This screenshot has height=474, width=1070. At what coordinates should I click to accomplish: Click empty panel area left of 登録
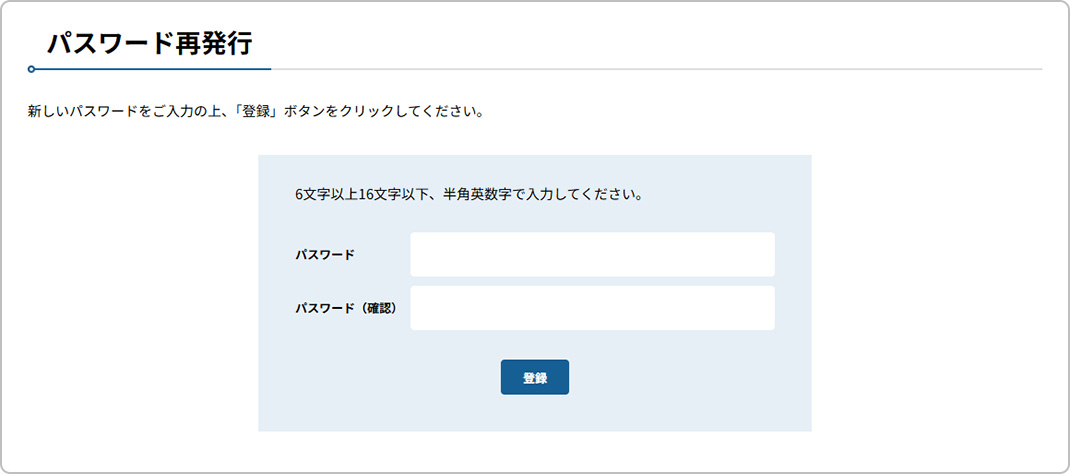(380, 378)
